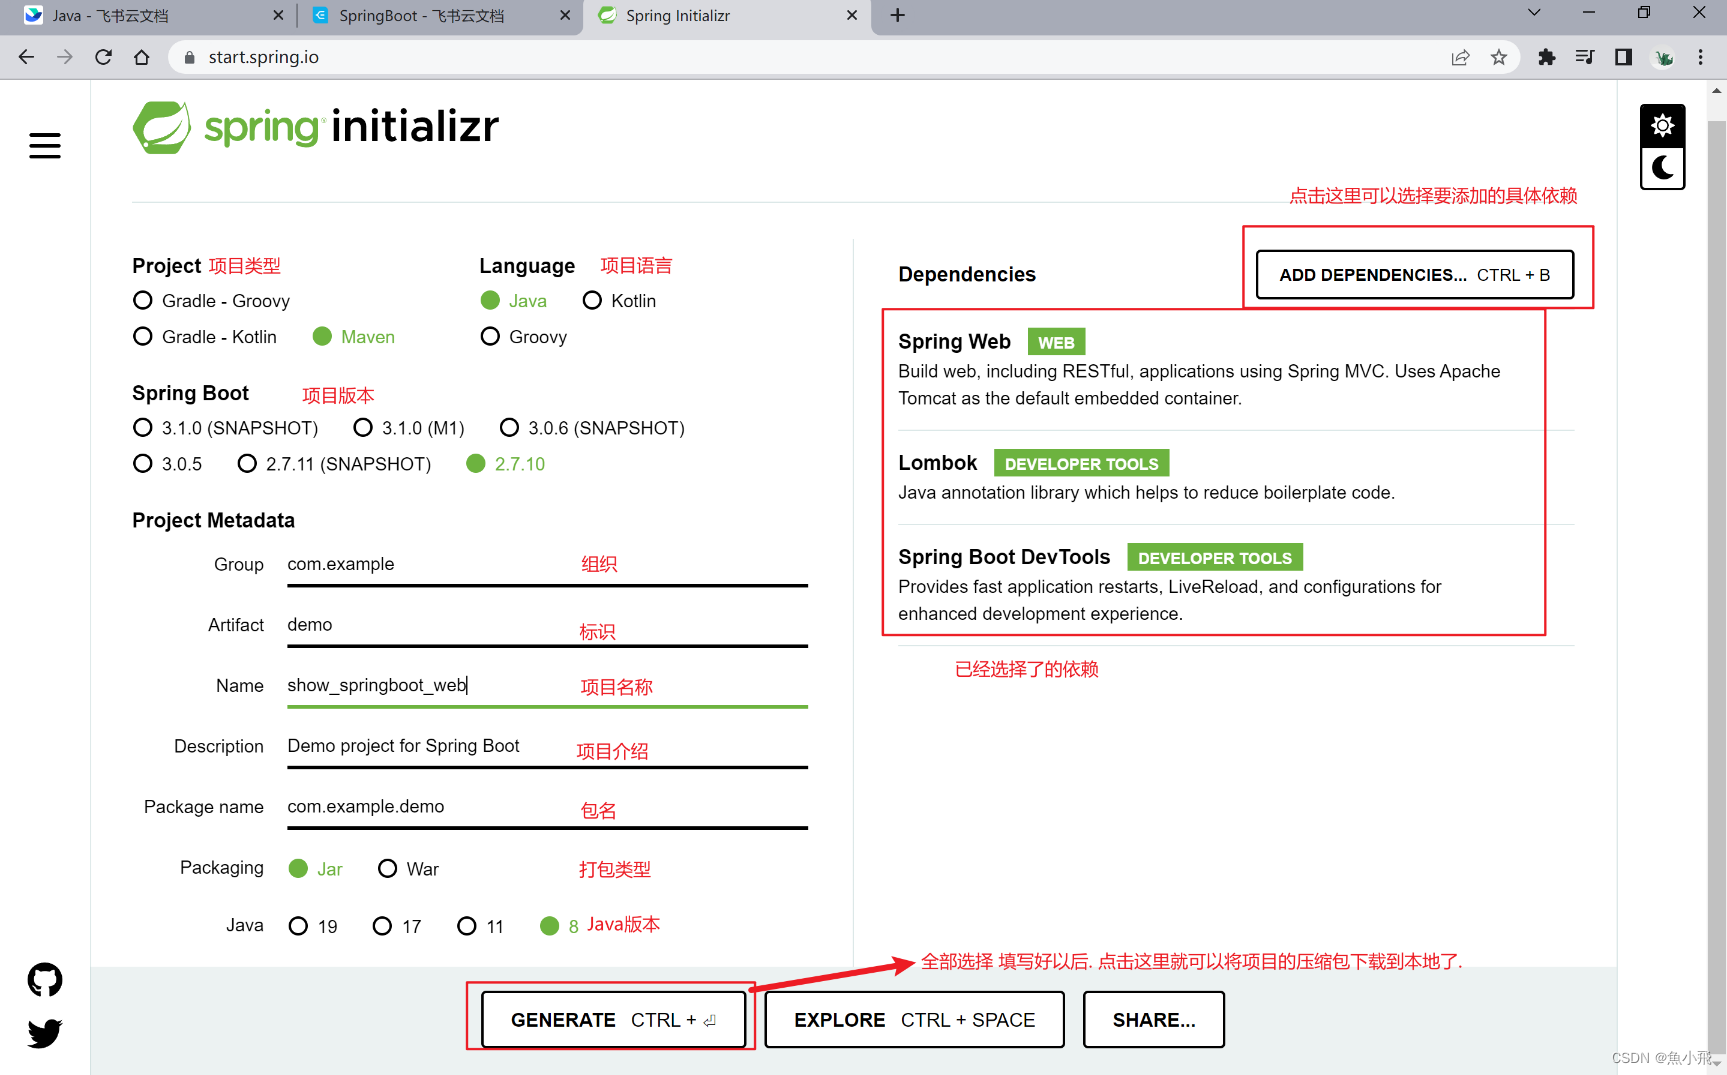1727x1075 pixels.
Task: Select Spring Boot 3.1.0 (M1)
Action: 409,428
